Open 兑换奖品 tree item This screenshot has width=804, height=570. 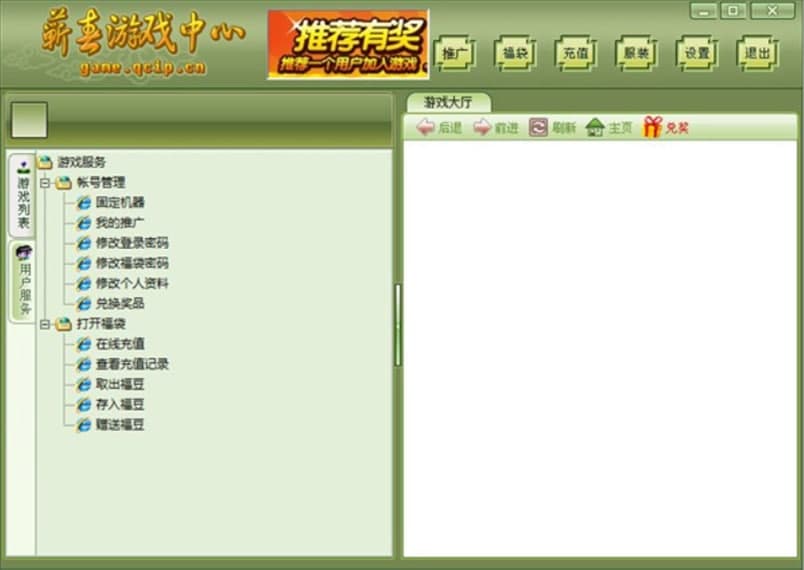[x=120, y=303]
